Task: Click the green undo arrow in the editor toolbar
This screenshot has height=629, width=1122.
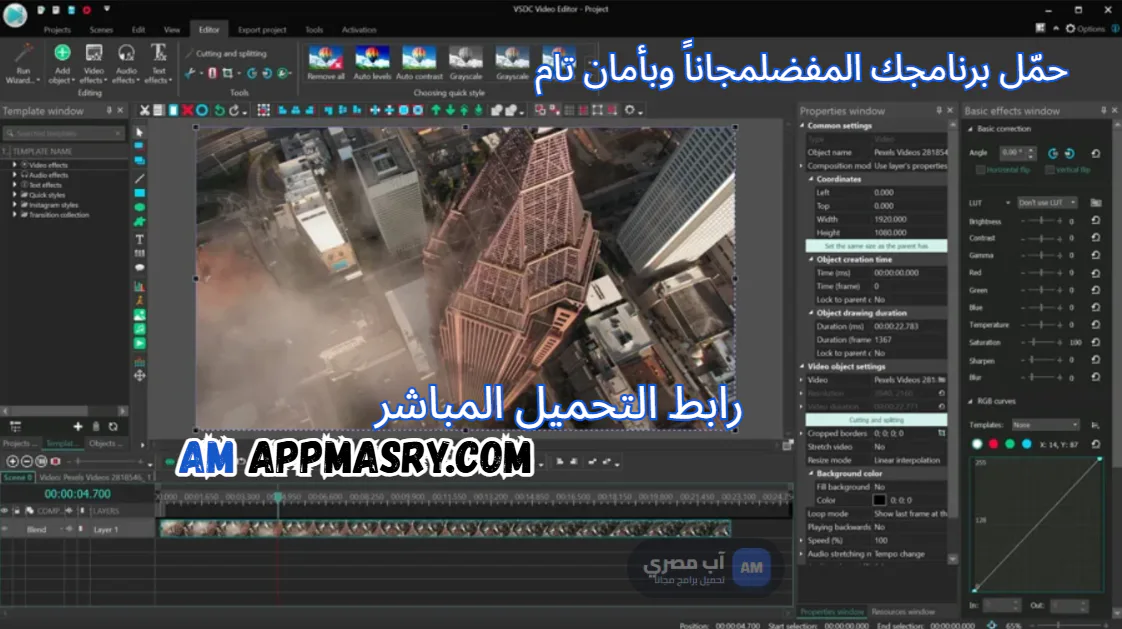Action: pos(220,110)
